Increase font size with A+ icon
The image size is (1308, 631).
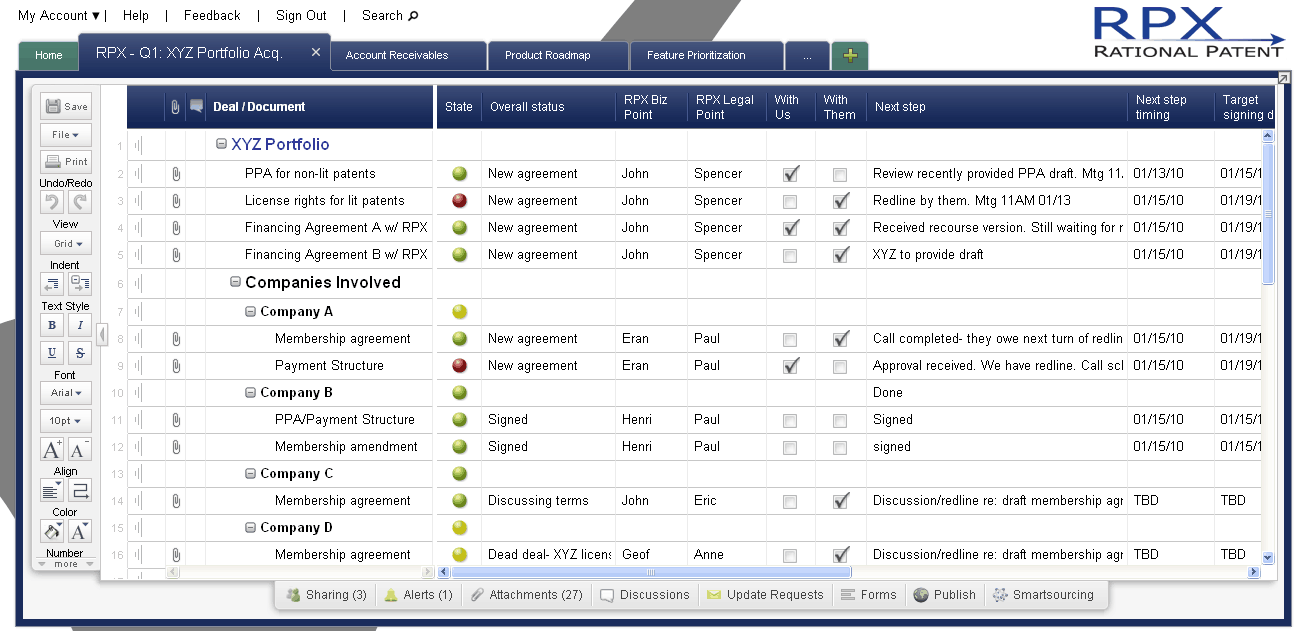click(52, 449)
